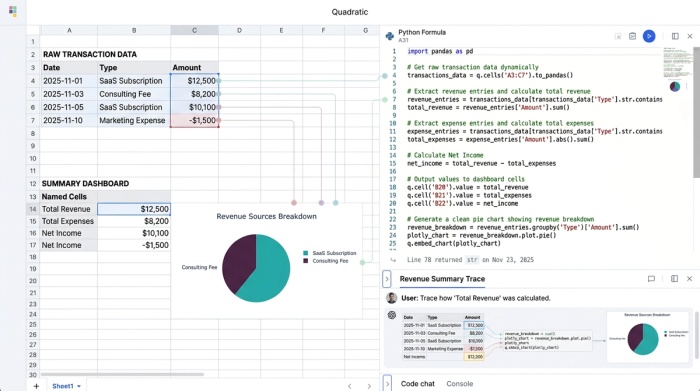Click the Consulting Fee type cell
This screenshot has height=391, width=700.
[x=134, y=94]
